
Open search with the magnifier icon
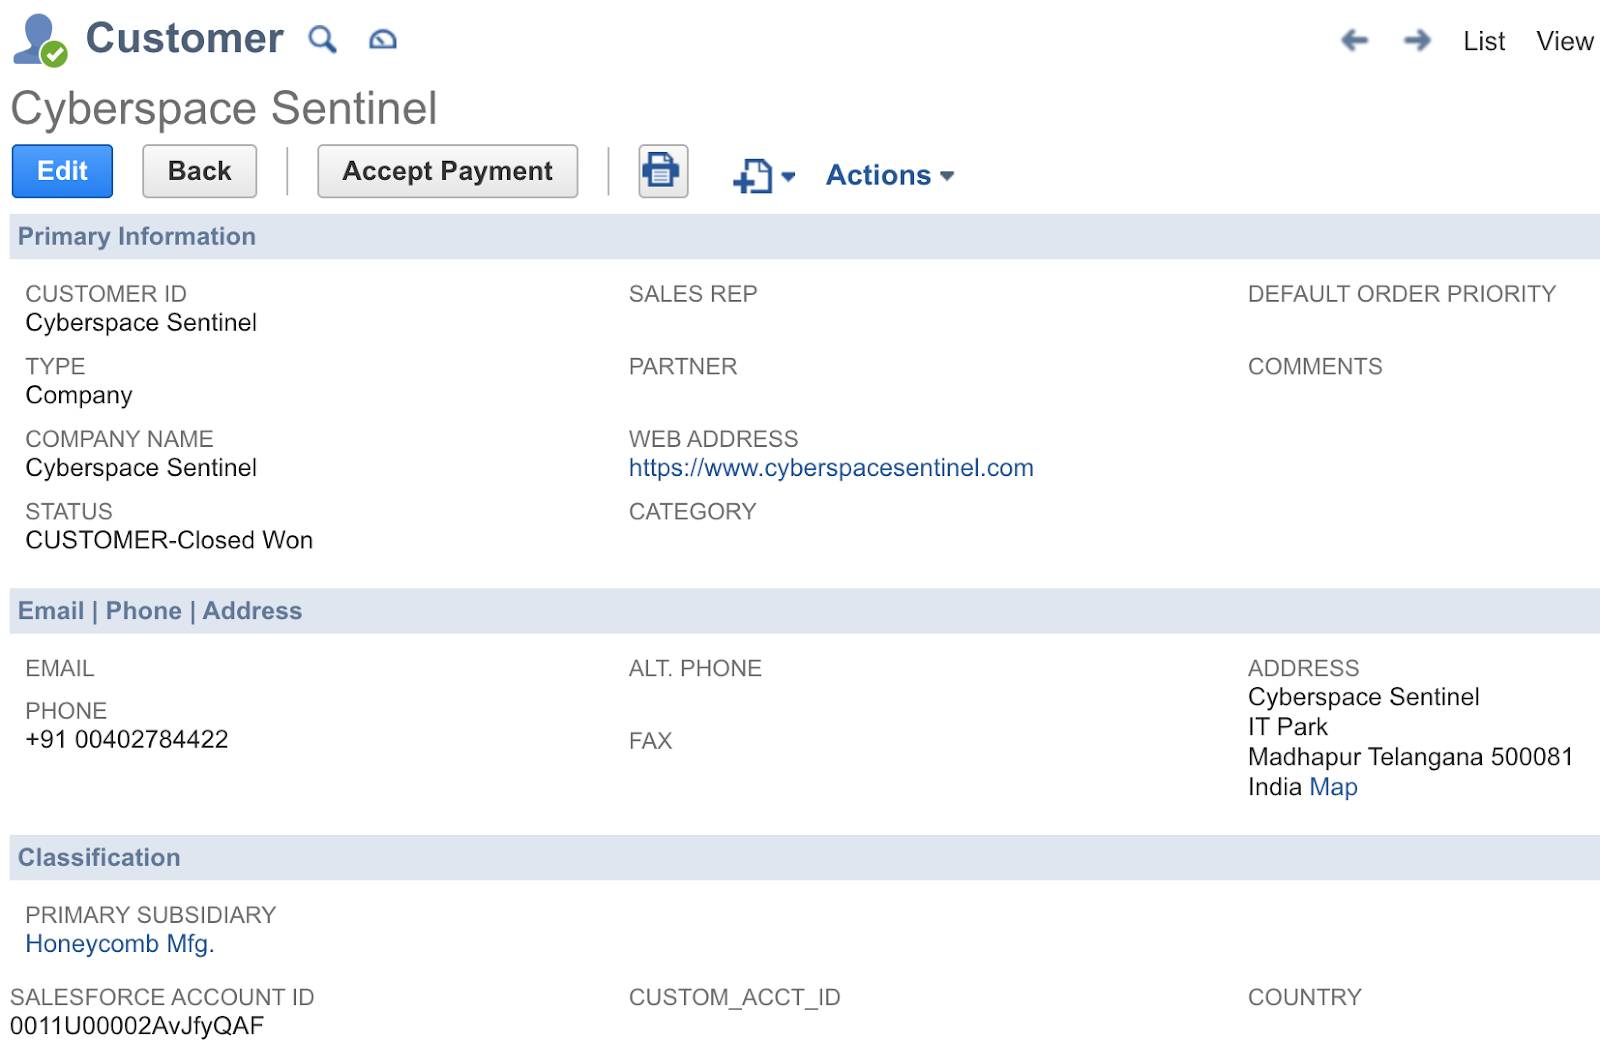[322, 39]
